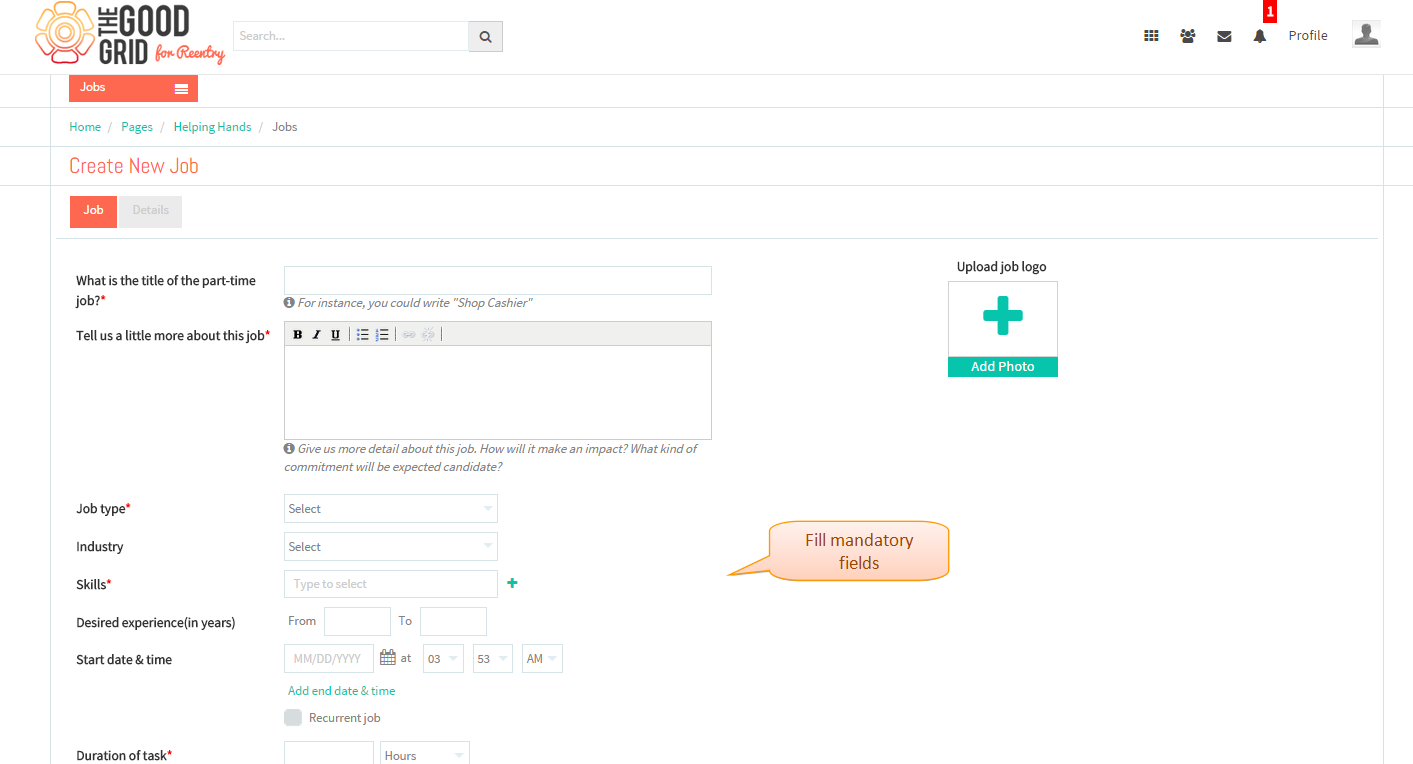The image size is (1413, 764).
Task: Click the profile avatar picture
Action: click(x=1366, y=34)
